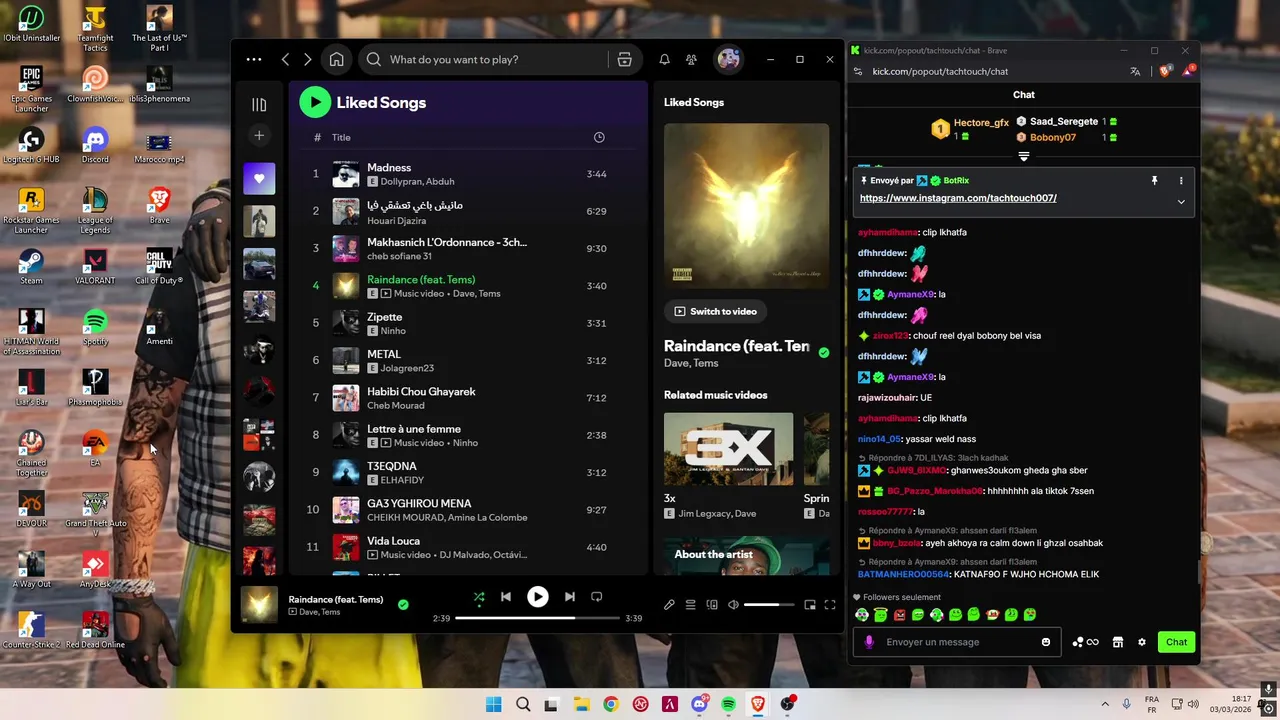
Task: Open Spotify notifications bell
Action: pos(664,59)
